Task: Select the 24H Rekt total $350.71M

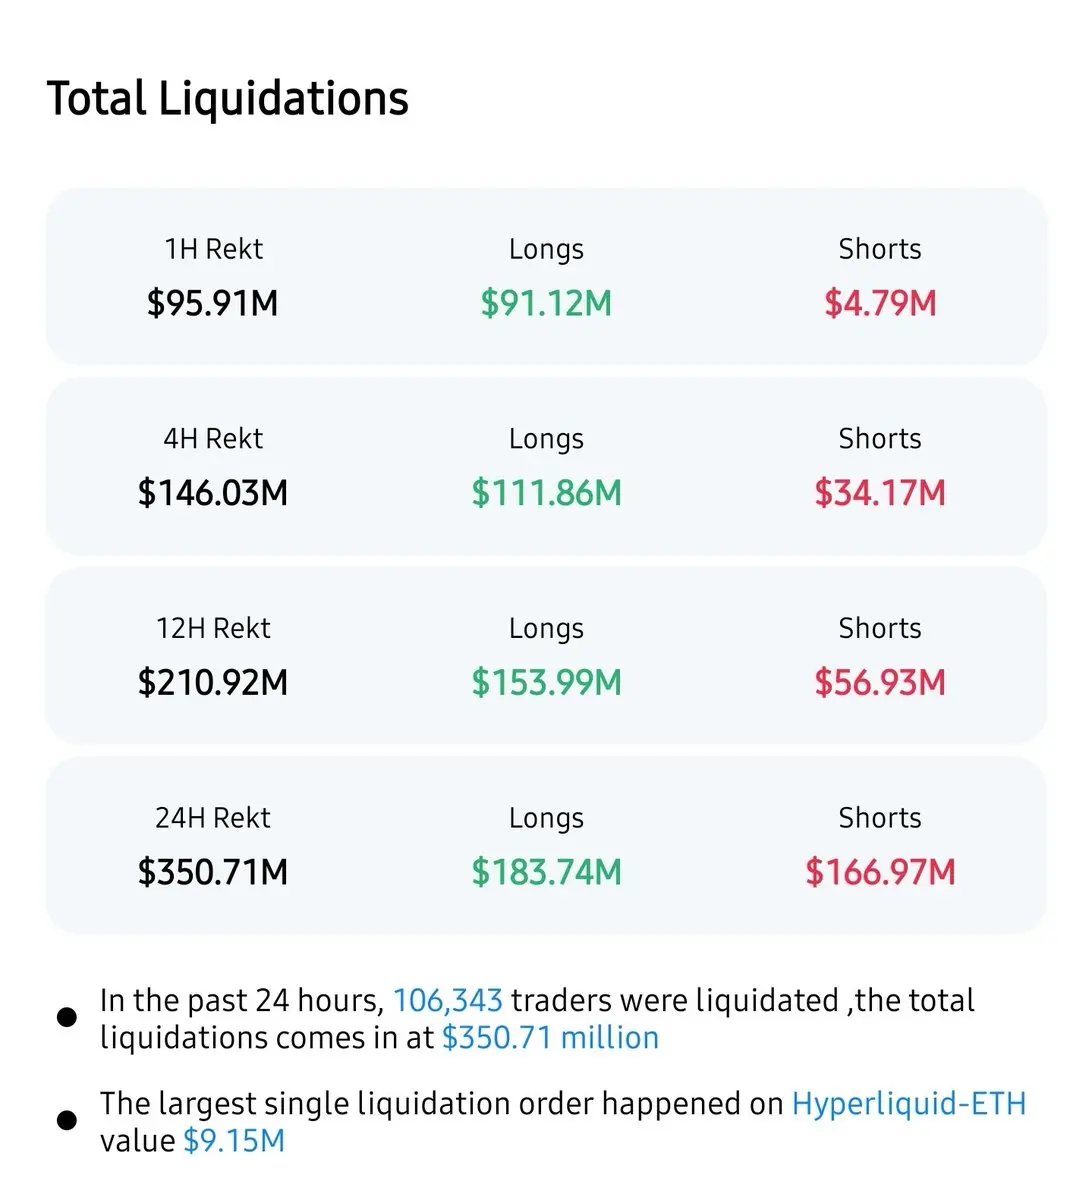Action: [x=213, y=872]
